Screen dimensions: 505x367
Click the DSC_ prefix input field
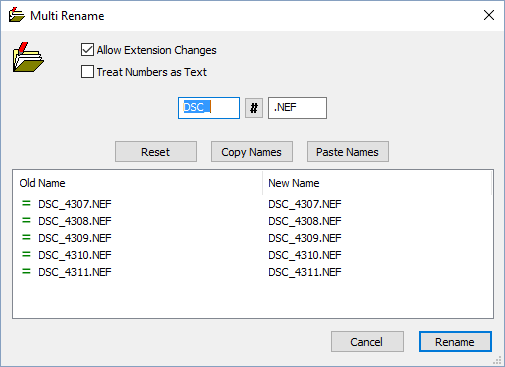[x=209, y=108]
